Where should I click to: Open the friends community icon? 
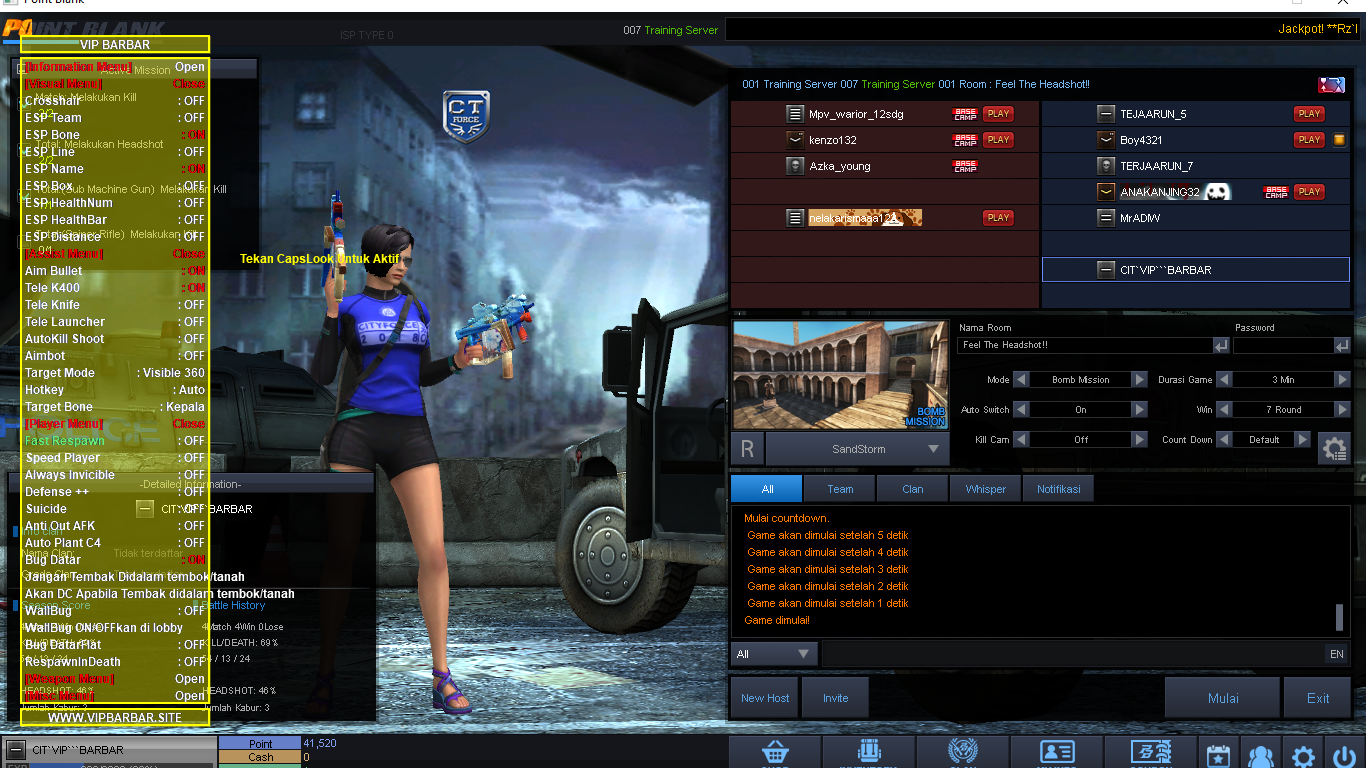point(1261,755)
